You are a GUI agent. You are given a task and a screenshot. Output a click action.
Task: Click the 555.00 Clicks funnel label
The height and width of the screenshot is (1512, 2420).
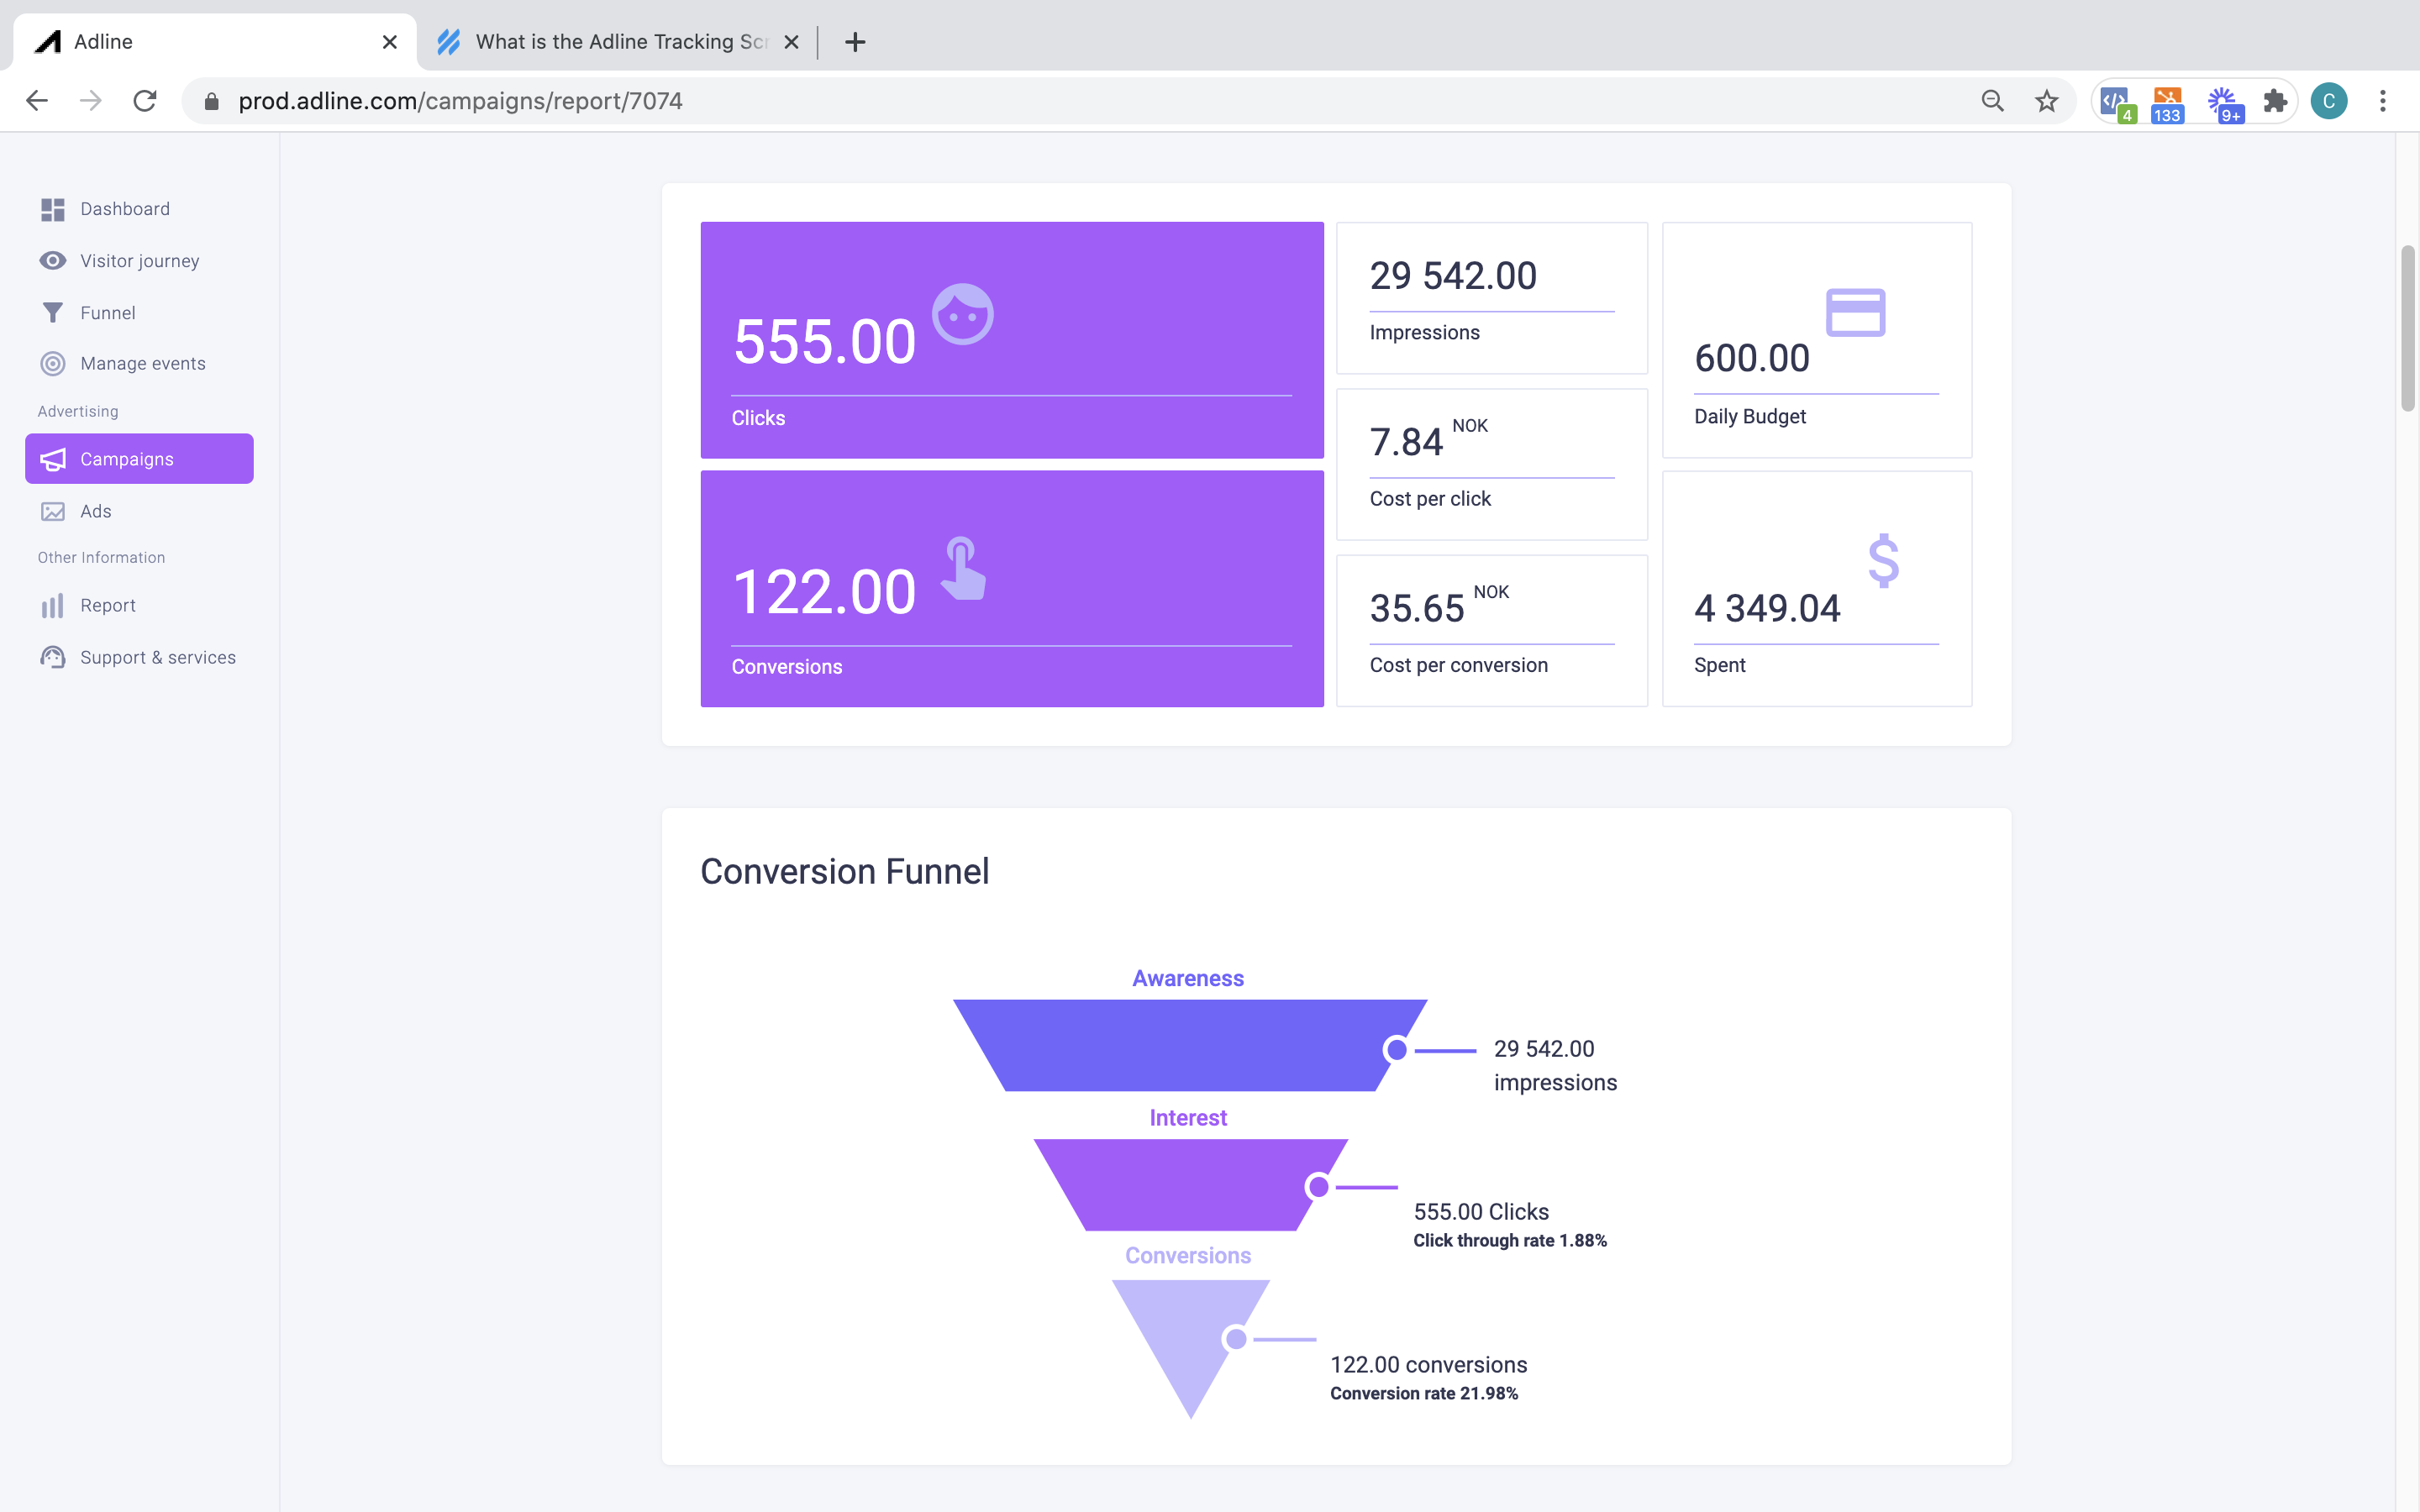[1481, 1212]
